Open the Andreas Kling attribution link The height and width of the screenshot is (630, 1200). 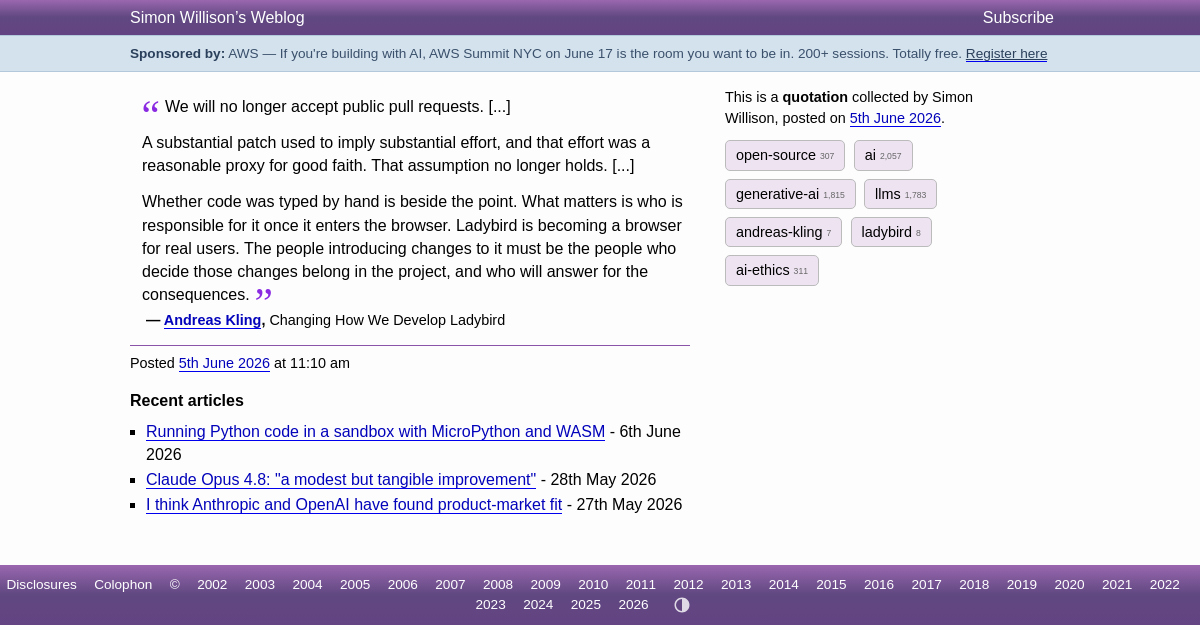212,320
